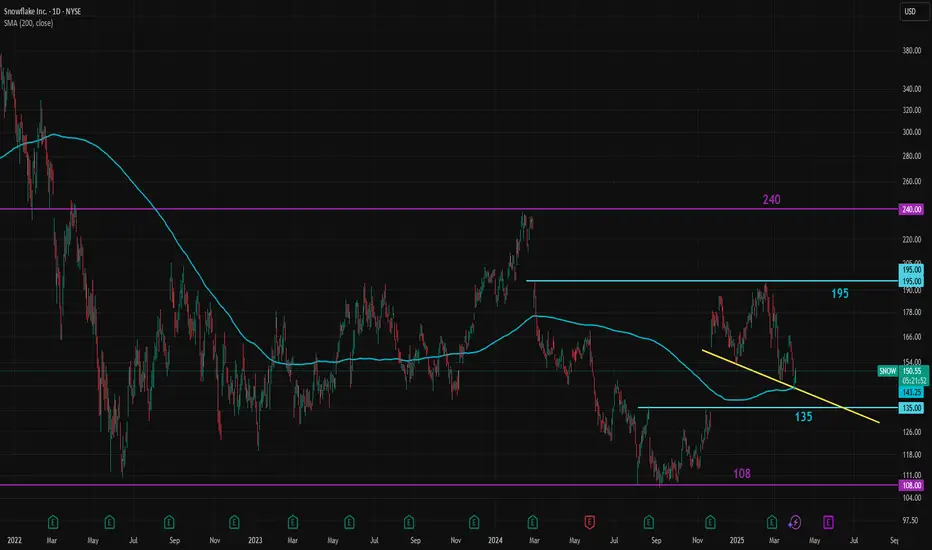Click earnings marker above Mar 2023
The image size is (932, 550).
coord(292,522)
